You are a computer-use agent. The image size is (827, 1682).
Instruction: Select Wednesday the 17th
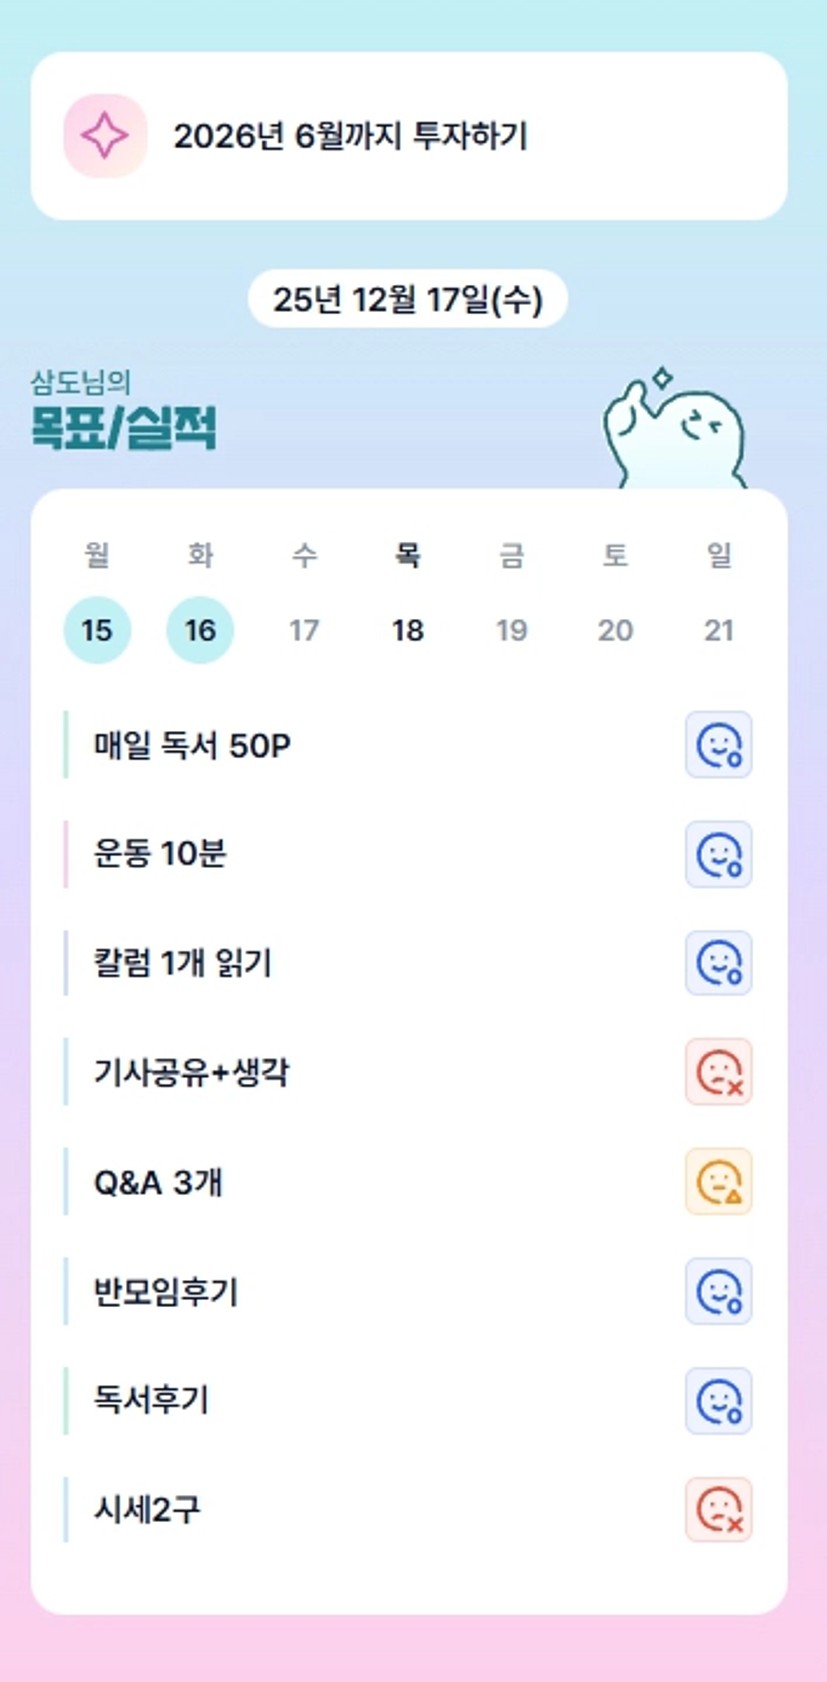pyautogui.click(x=304, y=630)
